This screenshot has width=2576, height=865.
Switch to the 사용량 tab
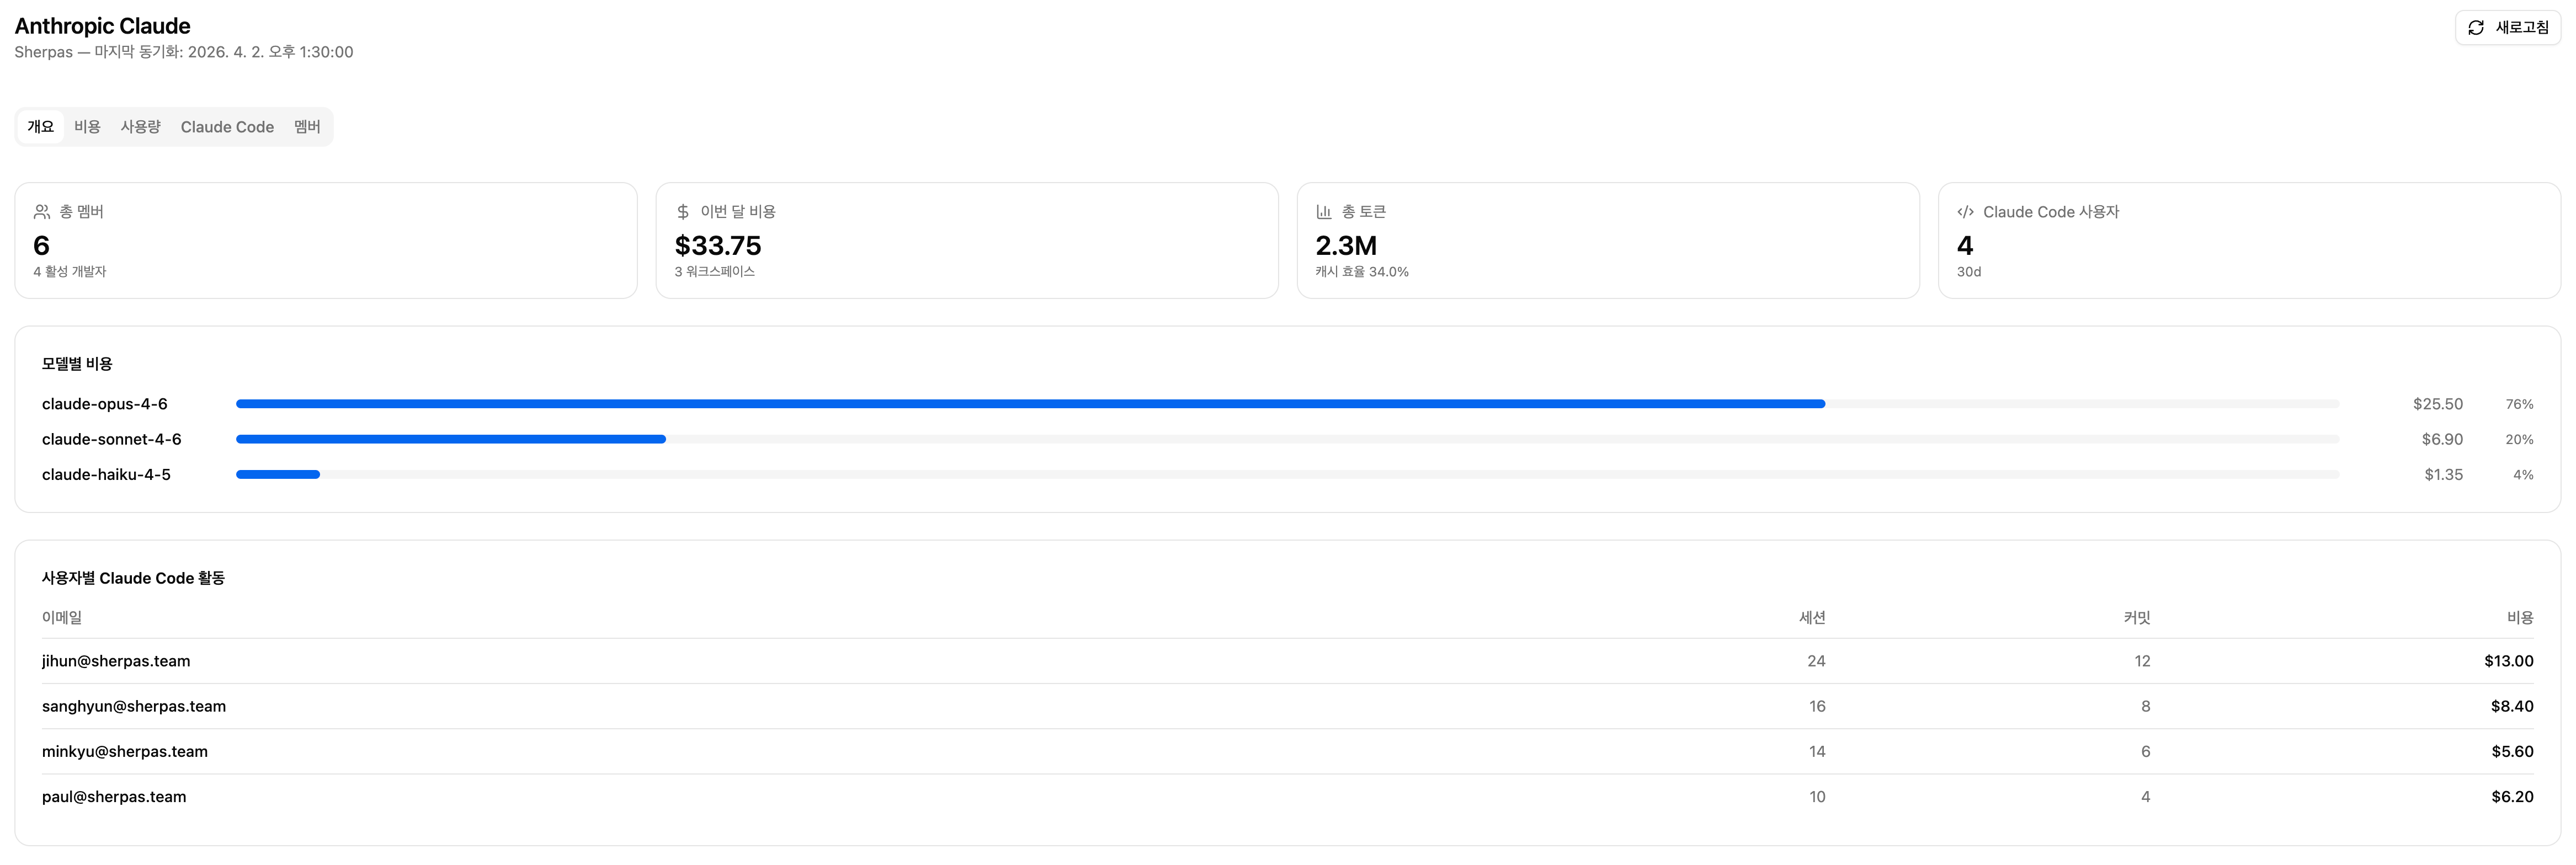[x=140, y=127]
